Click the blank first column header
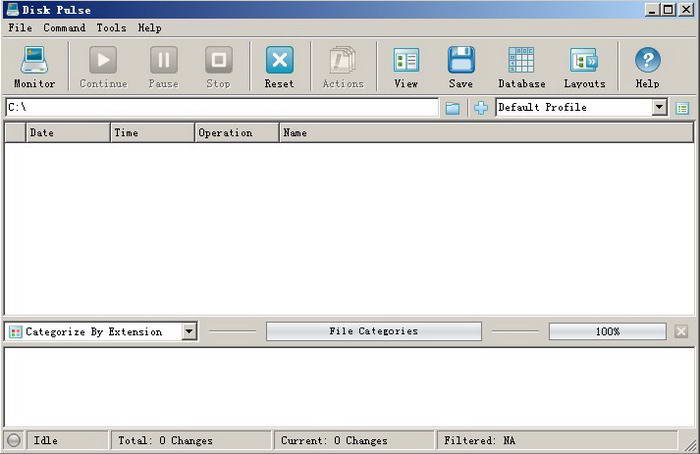 click(15, 133)
